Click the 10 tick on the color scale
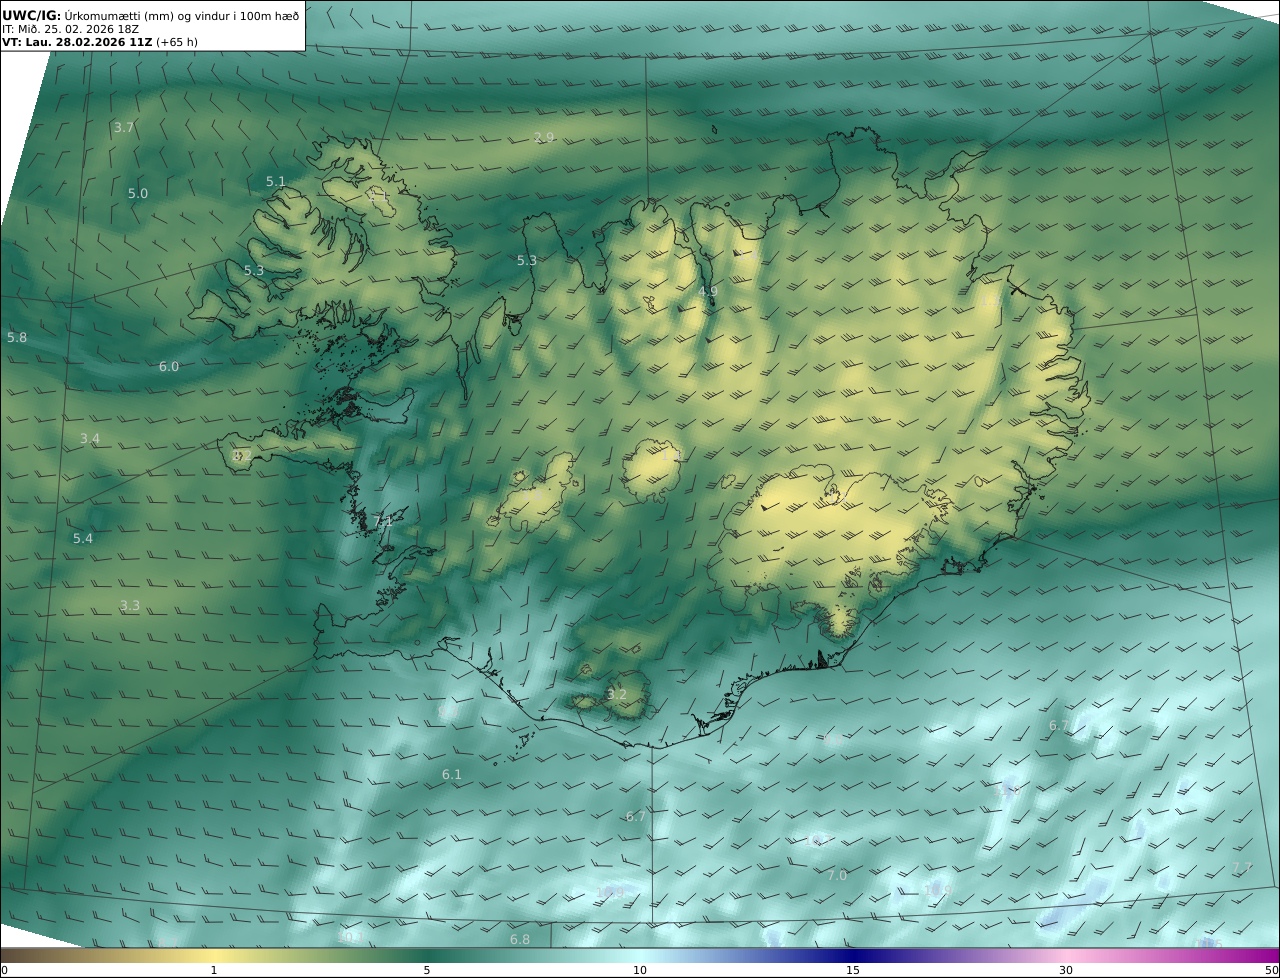 click(640, 970)
